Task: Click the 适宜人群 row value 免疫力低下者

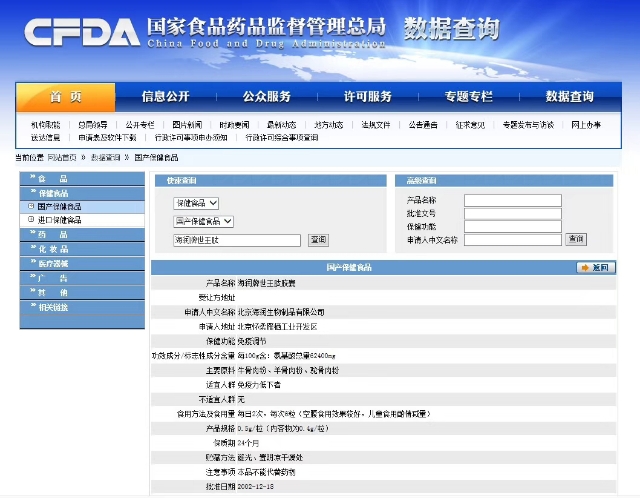Action: coord(259,385)
